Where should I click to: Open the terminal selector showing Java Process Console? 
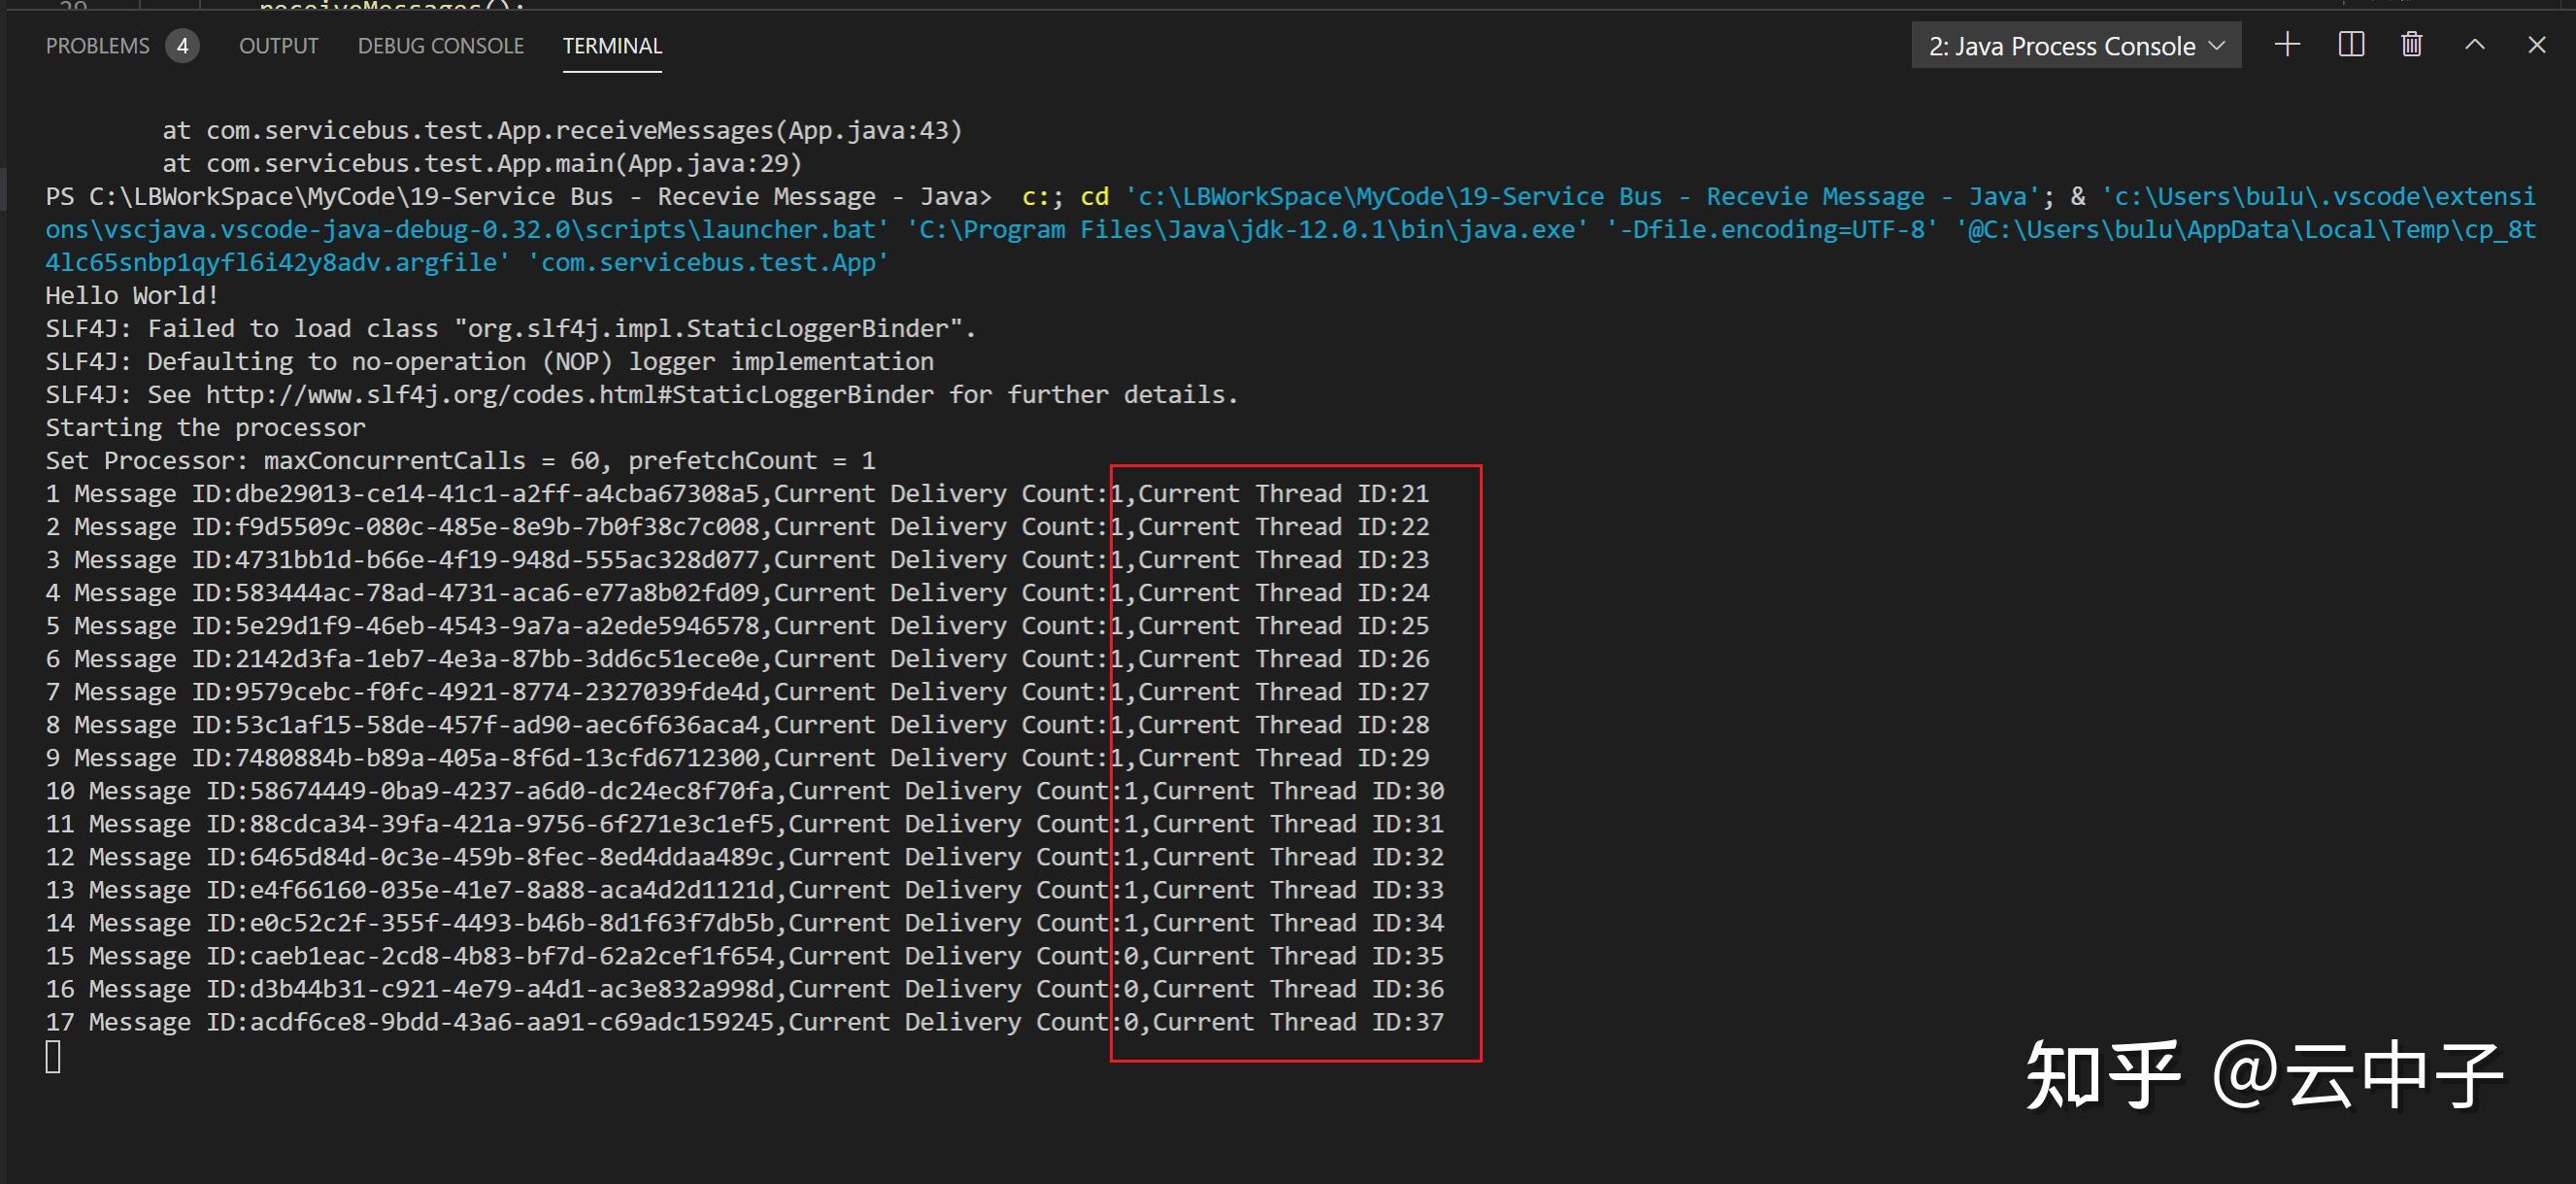[x=2060, y=45]
